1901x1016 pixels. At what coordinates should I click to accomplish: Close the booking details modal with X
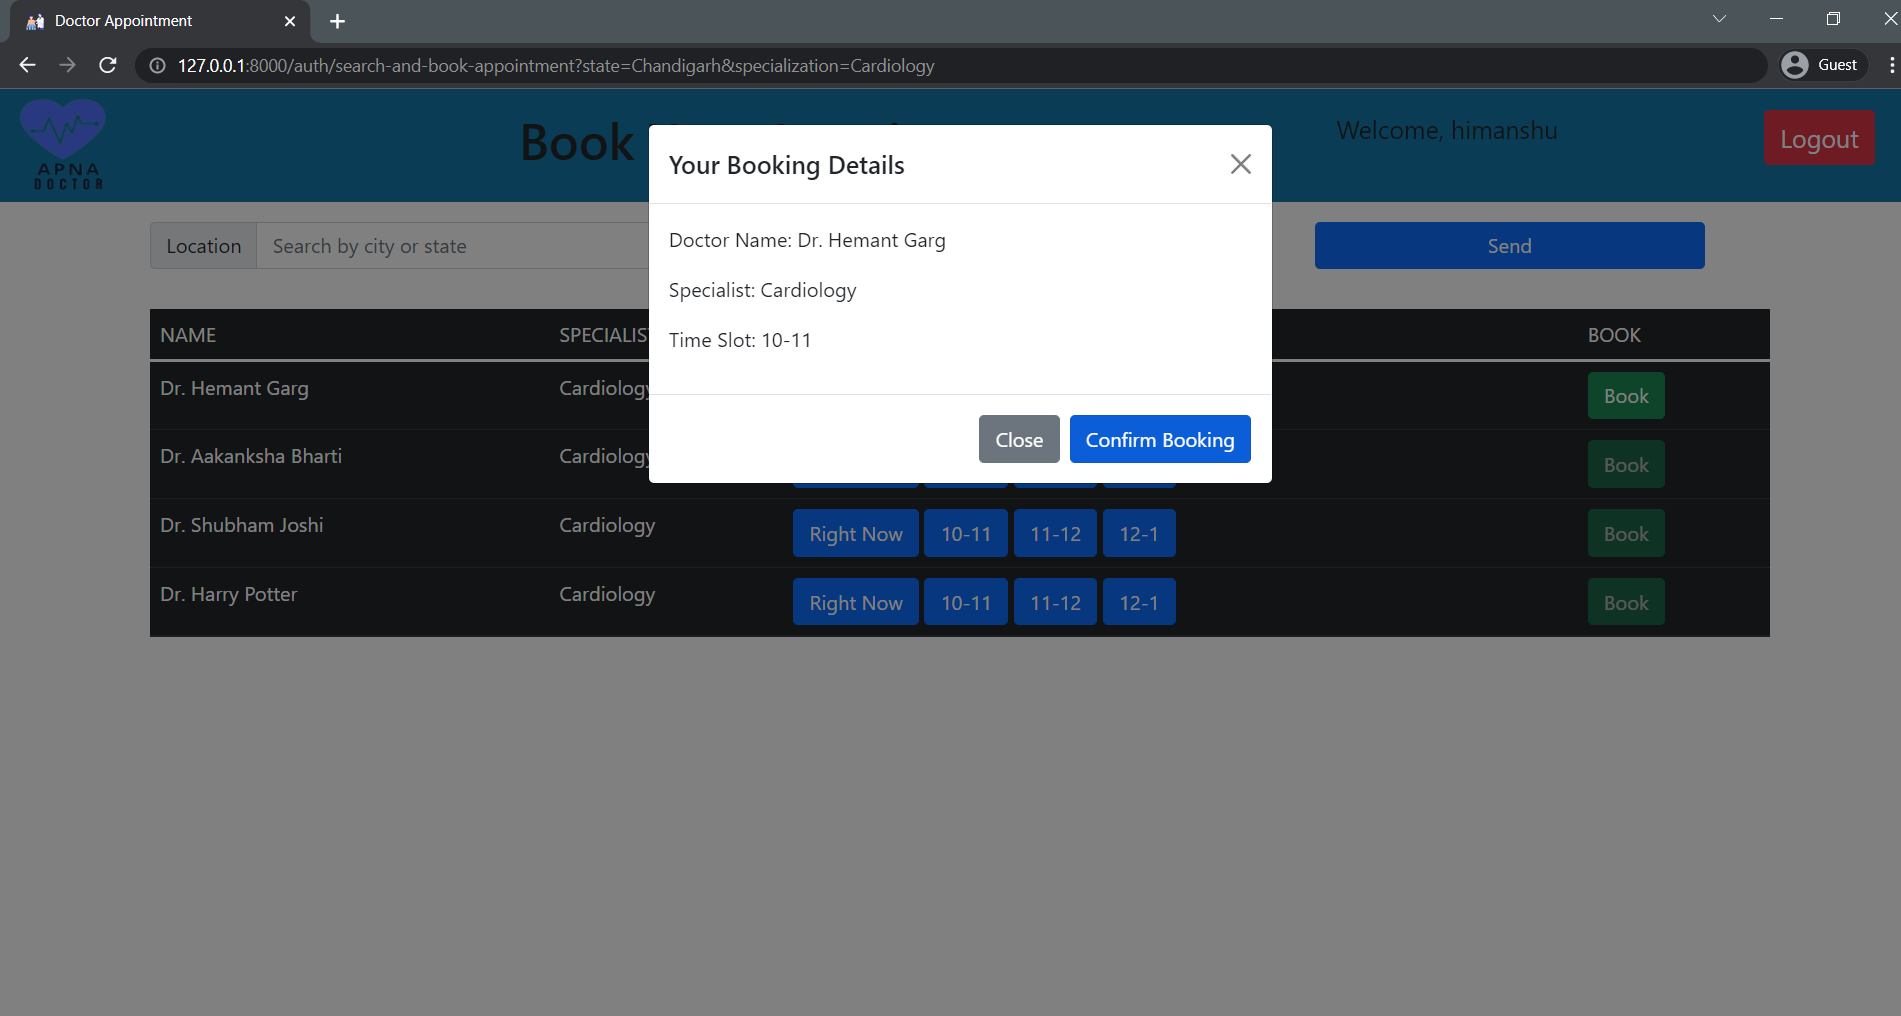coord(1240,164)
